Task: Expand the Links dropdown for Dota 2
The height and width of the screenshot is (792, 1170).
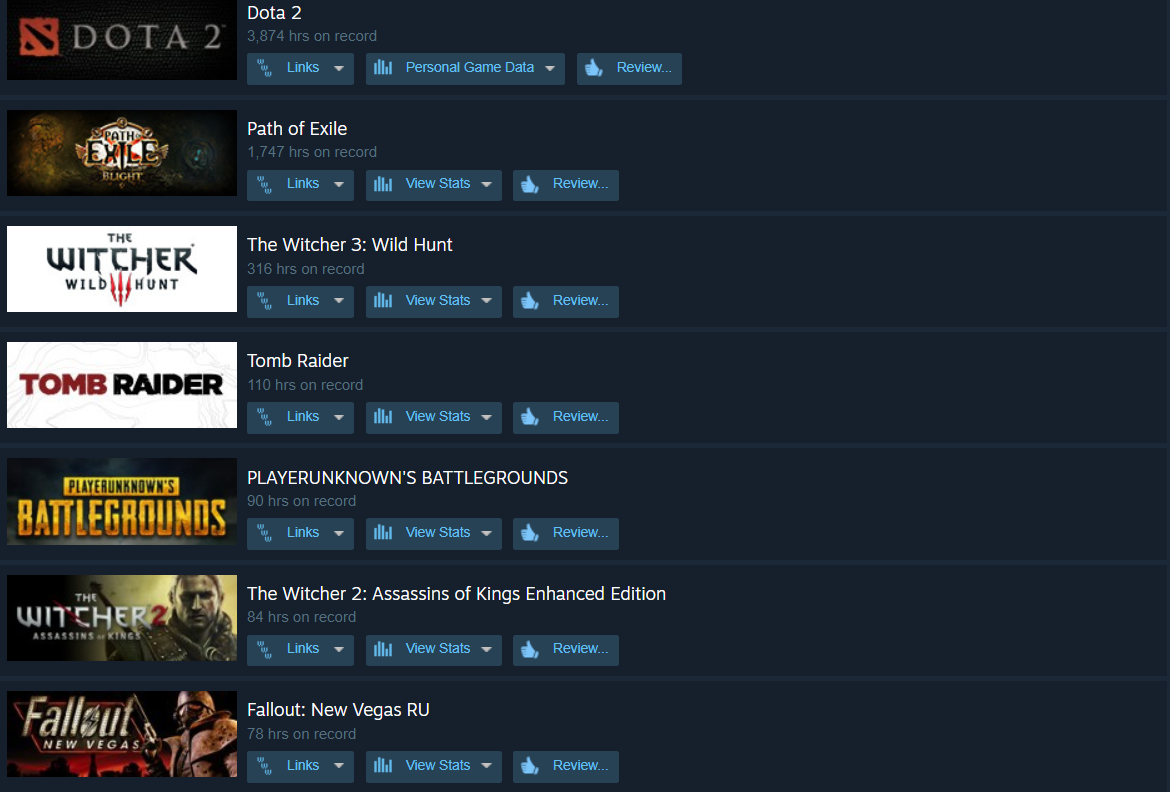Action: (x=339, y=69)
